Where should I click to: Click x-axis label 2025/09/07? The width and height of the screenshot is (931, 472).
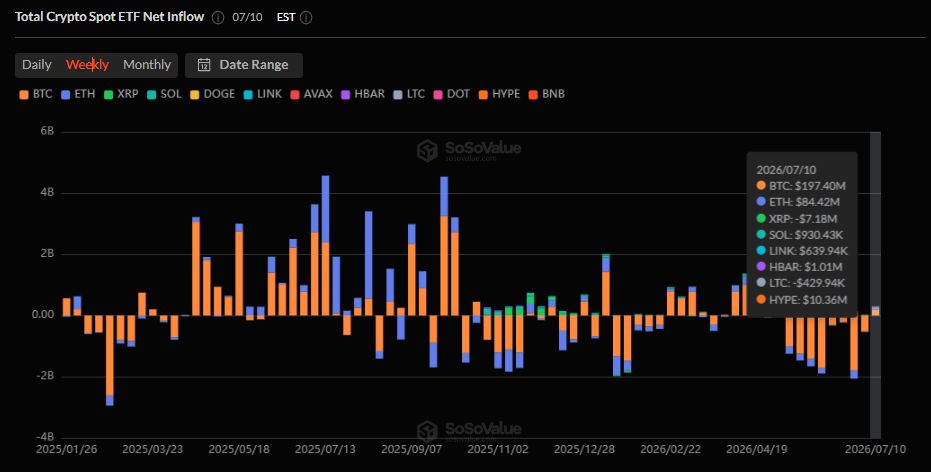411,449
